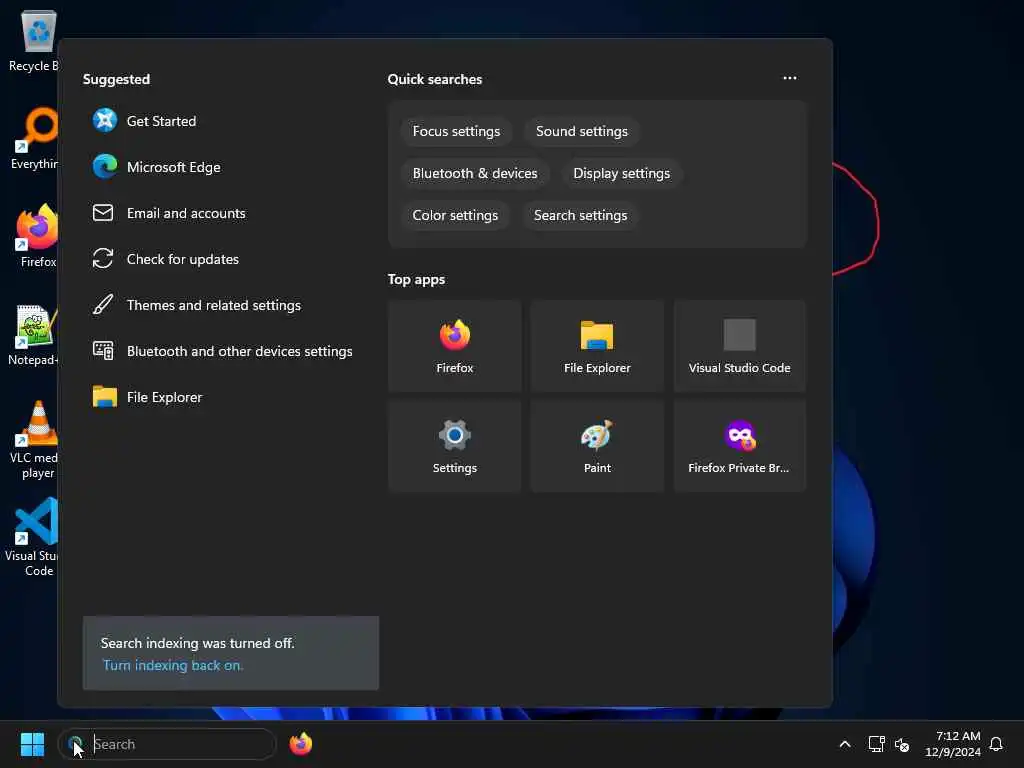Viewport: 1024px width, 768px height.
Task: Select the Recycle Bin desktop icon
Action: 34,41
